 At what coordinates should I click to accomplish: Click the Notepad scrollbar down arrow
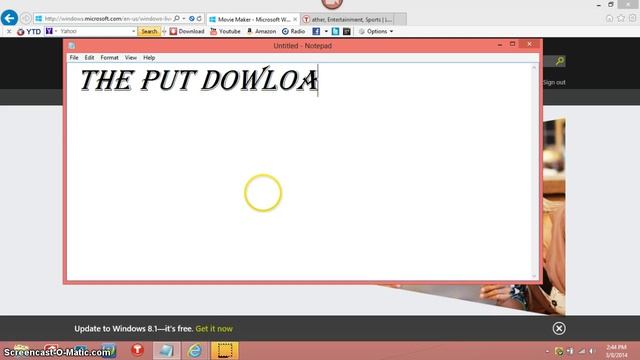coord(534,276)
